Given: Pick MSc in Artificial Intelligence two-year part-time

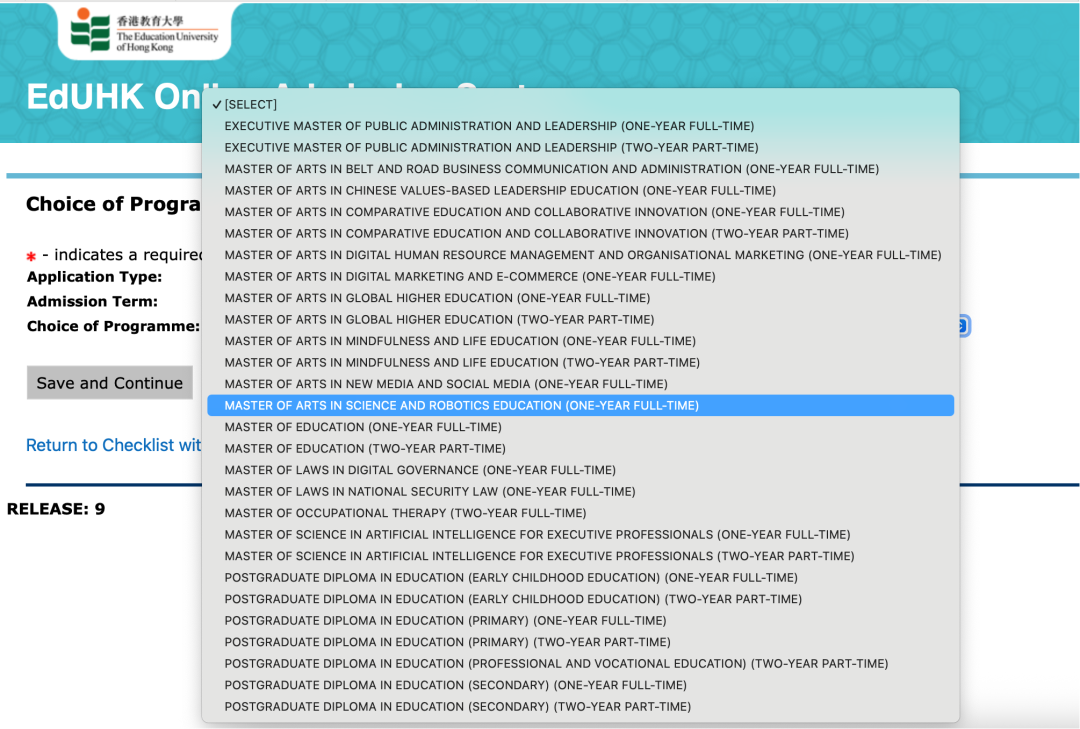Looking at the screenshot, I should point(539,556).
